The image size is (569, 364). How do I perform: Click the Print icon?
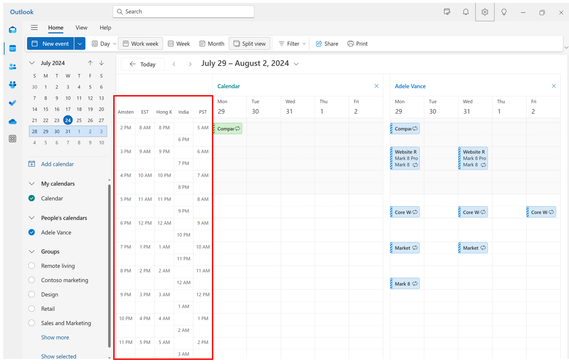tap(350, 44)
